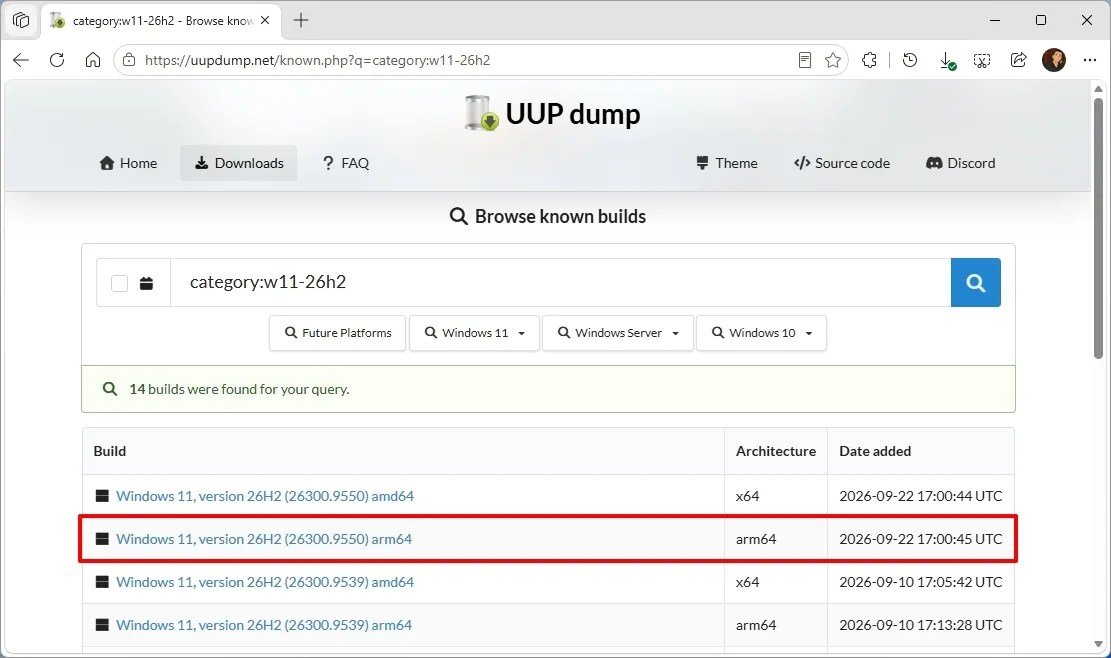Expand the Windows 10 dropdown
This screenshot has height=658, width=1111.
pyautogui.click(x=762, y=333)
